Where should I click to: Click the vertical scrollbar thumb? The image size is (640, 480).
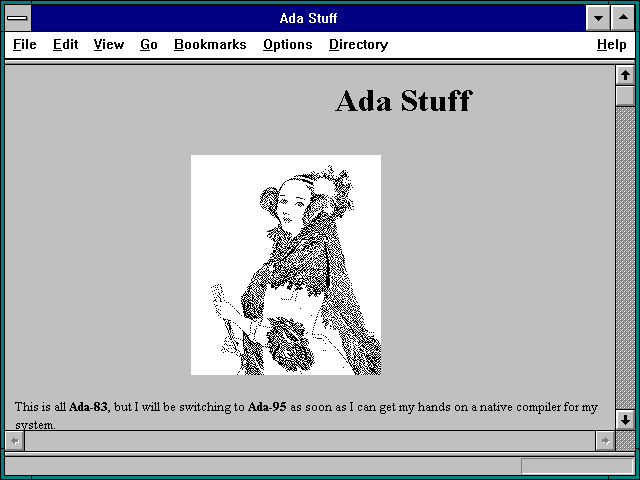pos(625,96)
